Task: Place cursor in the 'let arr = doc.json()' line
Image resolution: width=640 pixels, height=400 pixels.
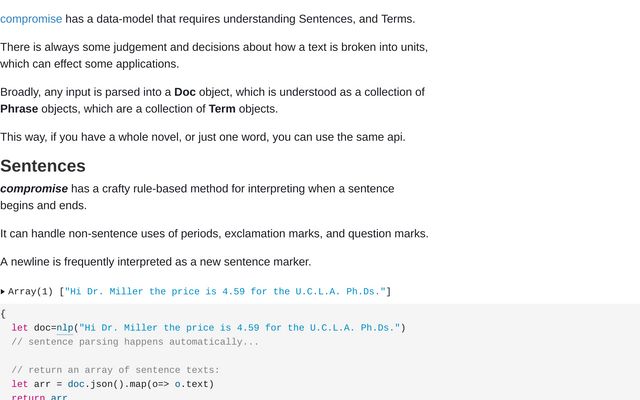Action: coord(113,384)
